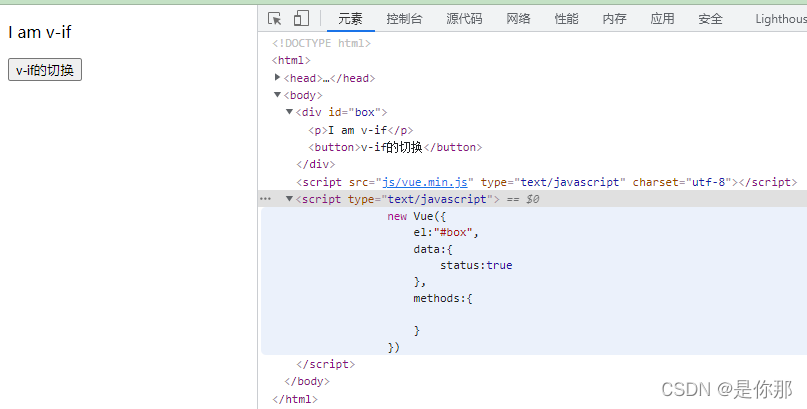
Task: Open the 安全 tab
Action: (x=710, y=19)
